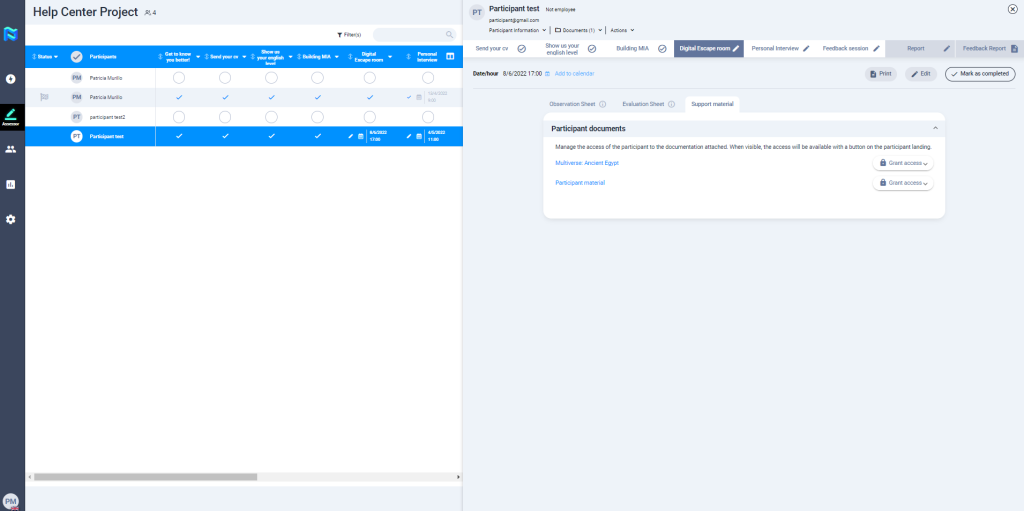
Task: Click the flag icon in Patricia Murillo row
Action: pos(44,97)
